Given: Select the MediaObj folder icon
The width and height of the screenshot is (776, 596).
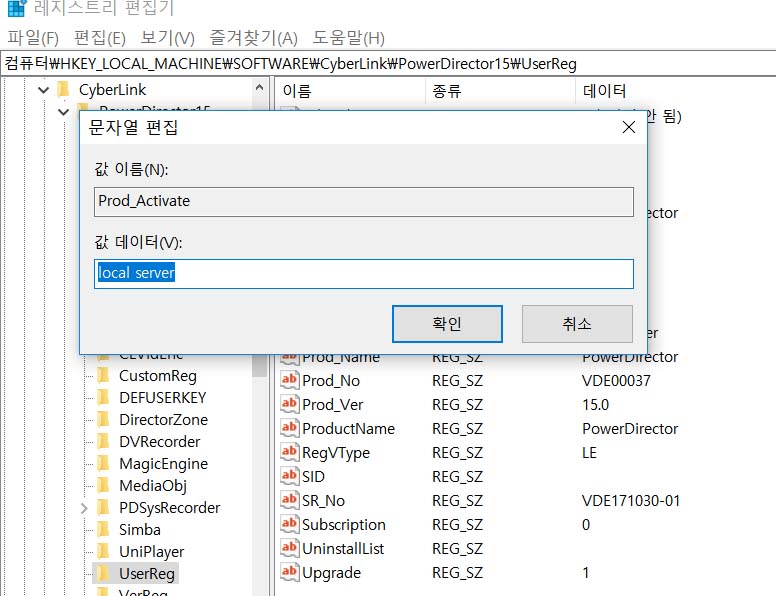Looking at the screenshot, I should (x=103, y=485).
